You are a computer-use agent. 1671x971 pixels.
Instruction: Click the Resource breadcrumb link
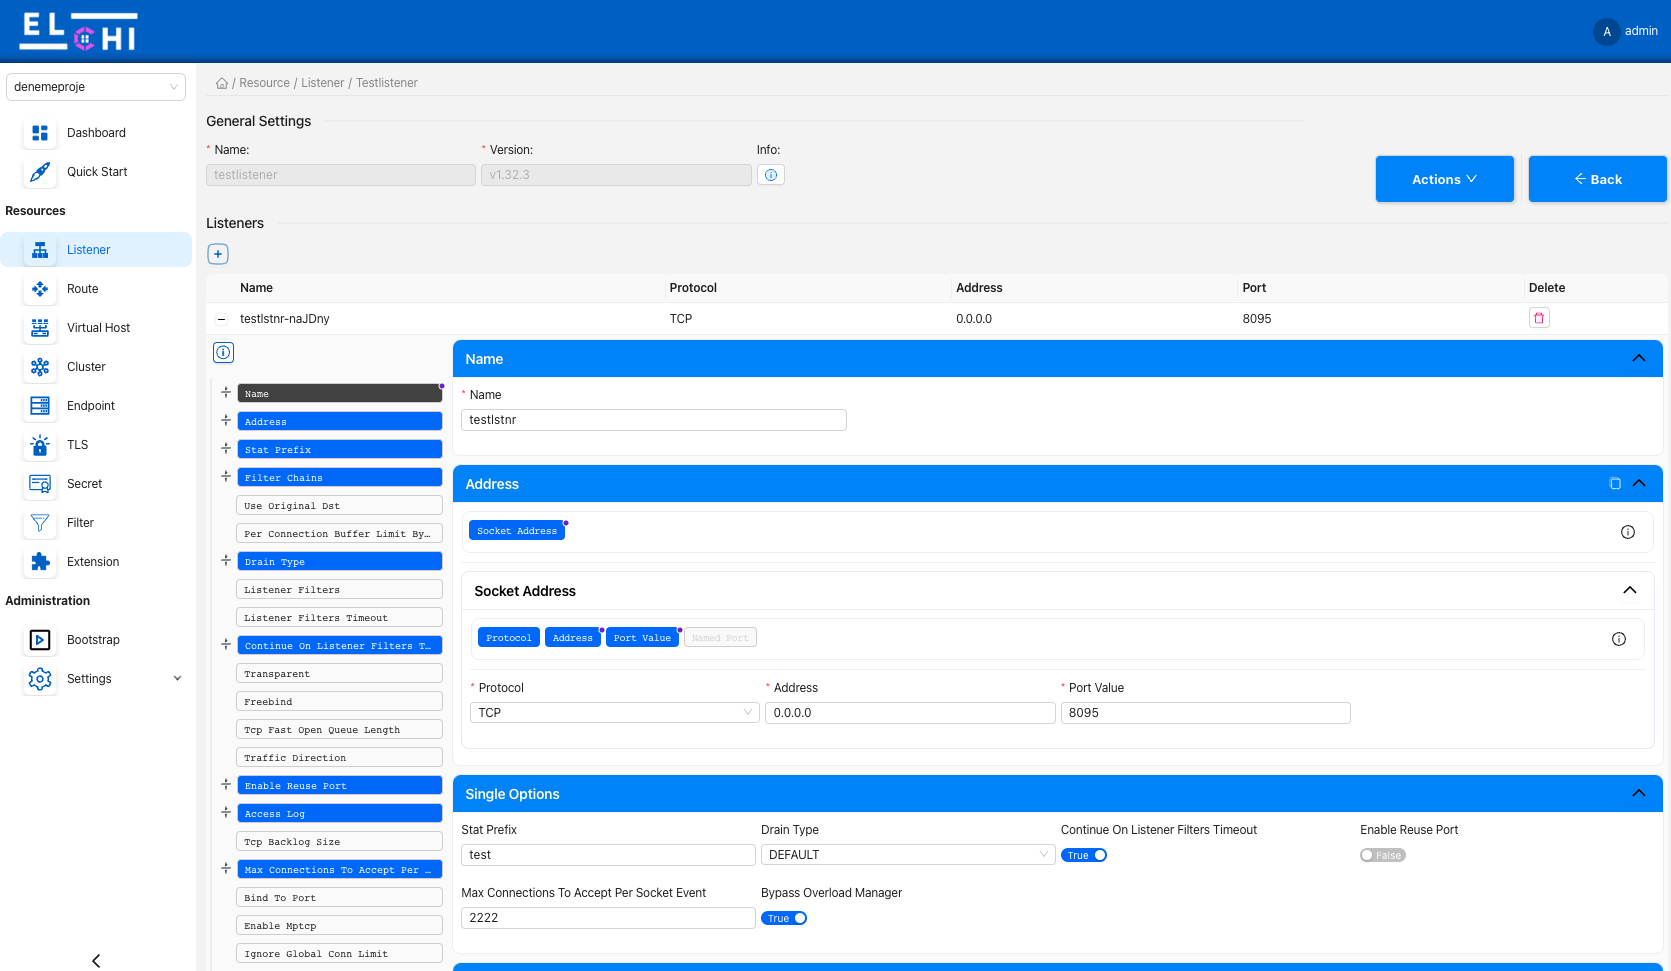tap(264, 83)
